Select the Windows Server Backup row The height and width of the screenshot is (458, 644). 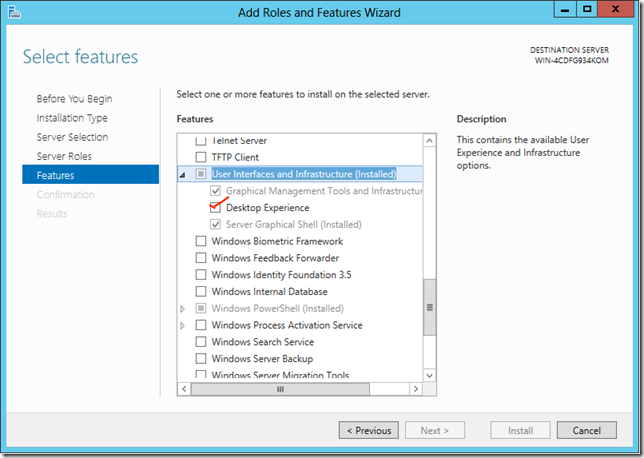coord(262,359)
